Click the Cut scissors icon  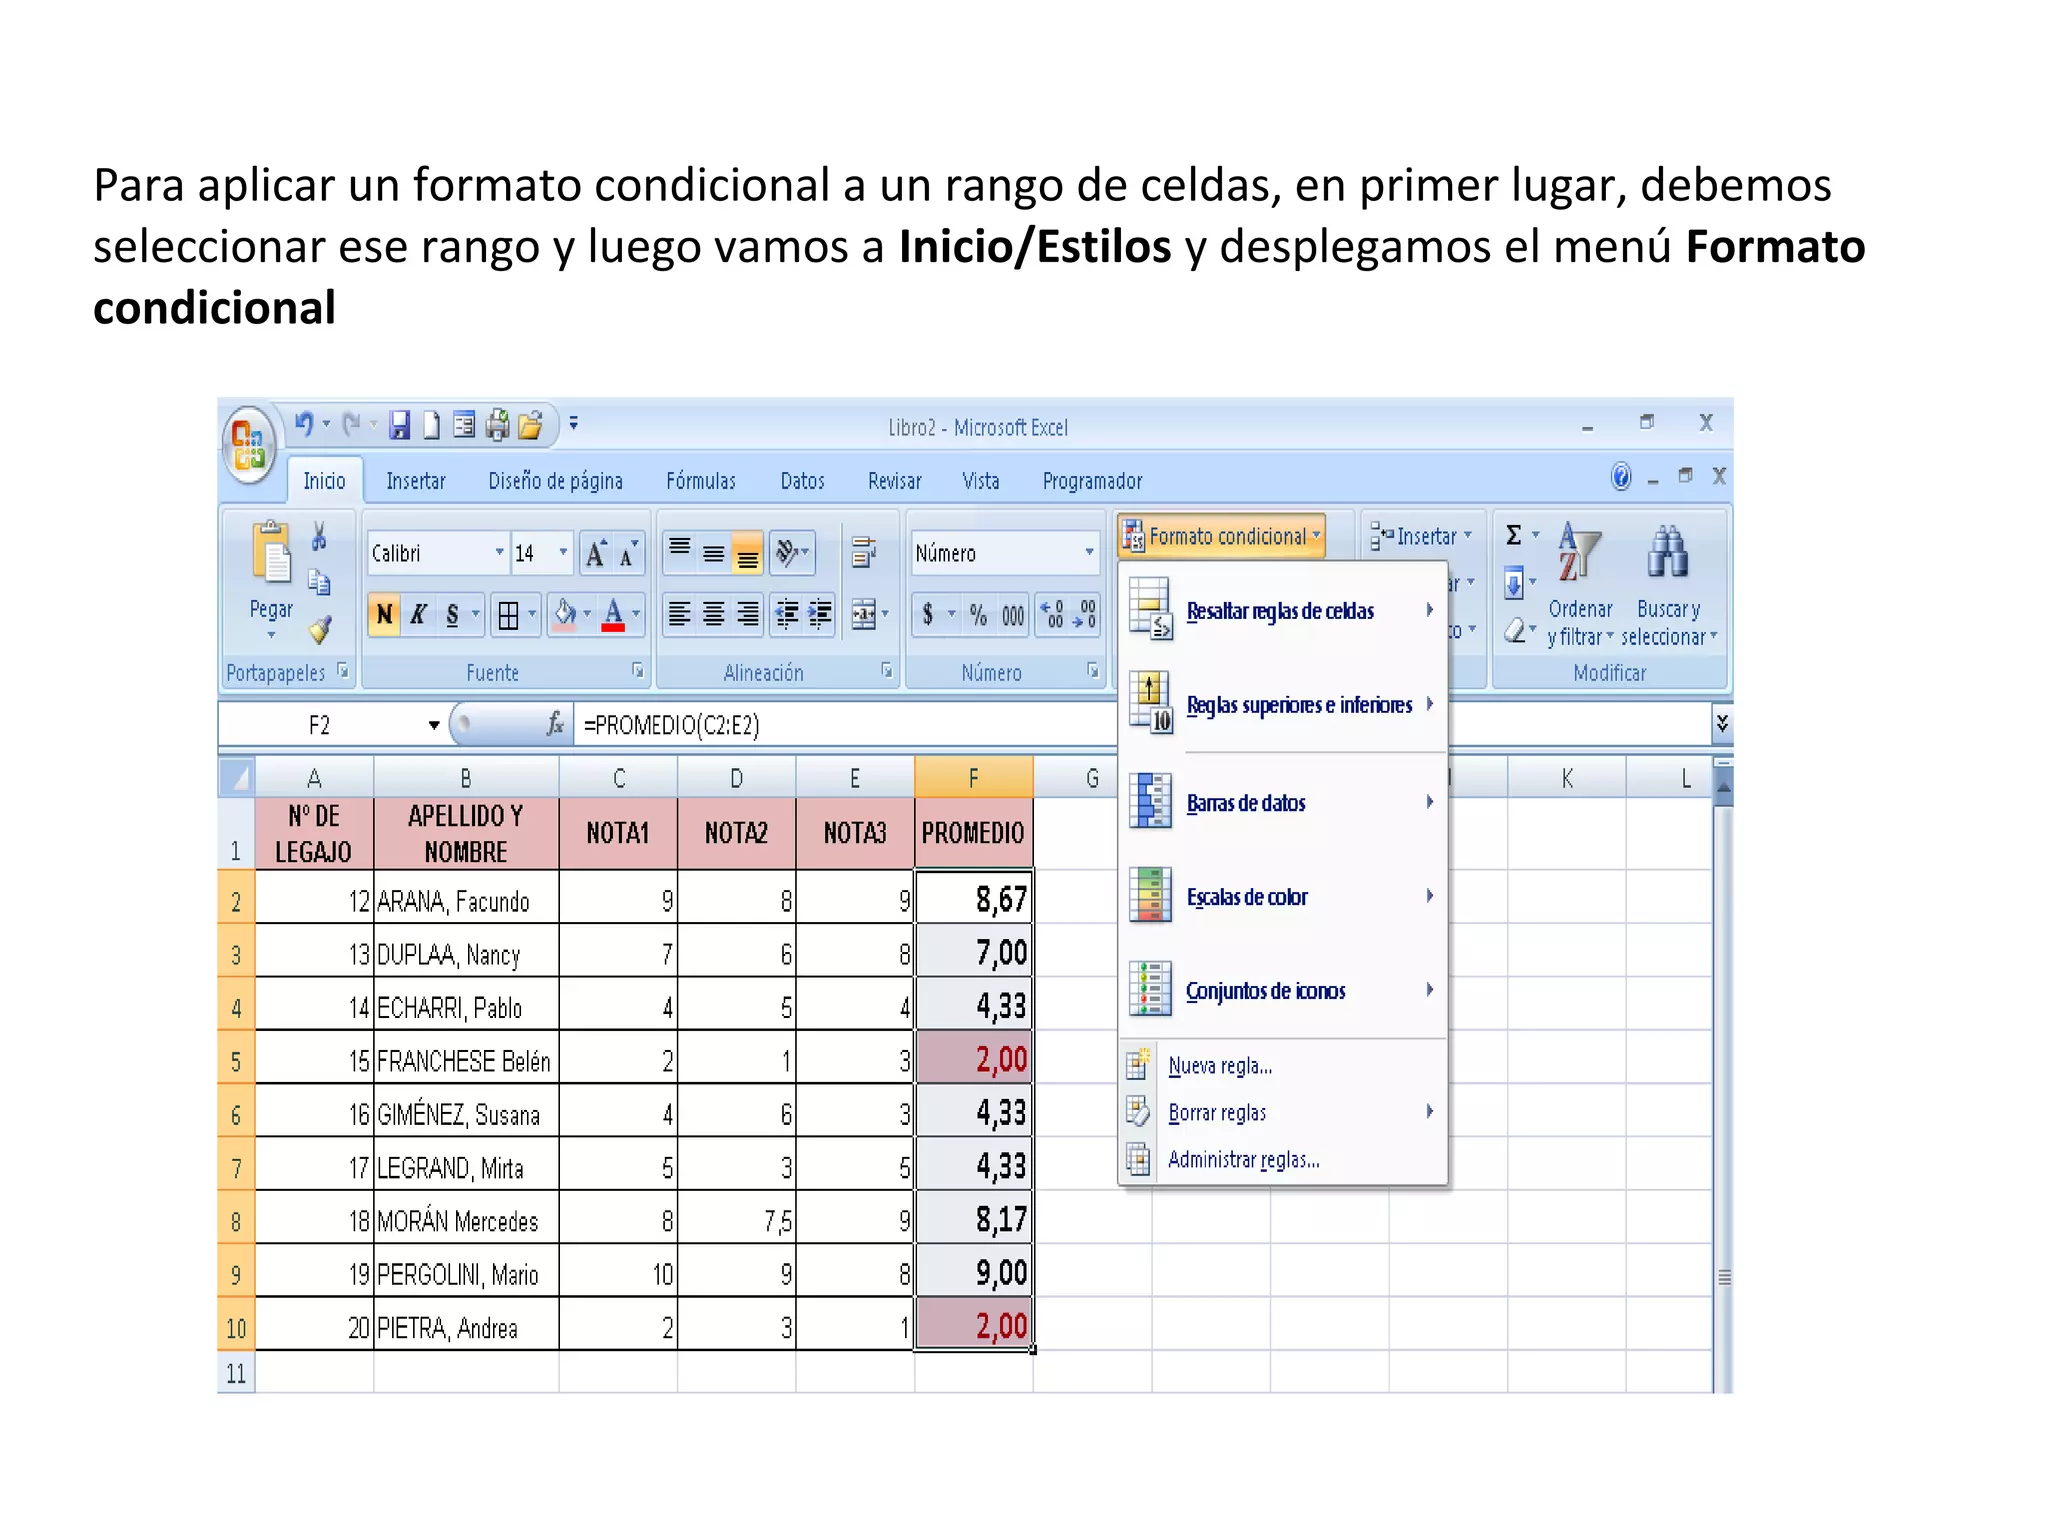tap(319, 537)
